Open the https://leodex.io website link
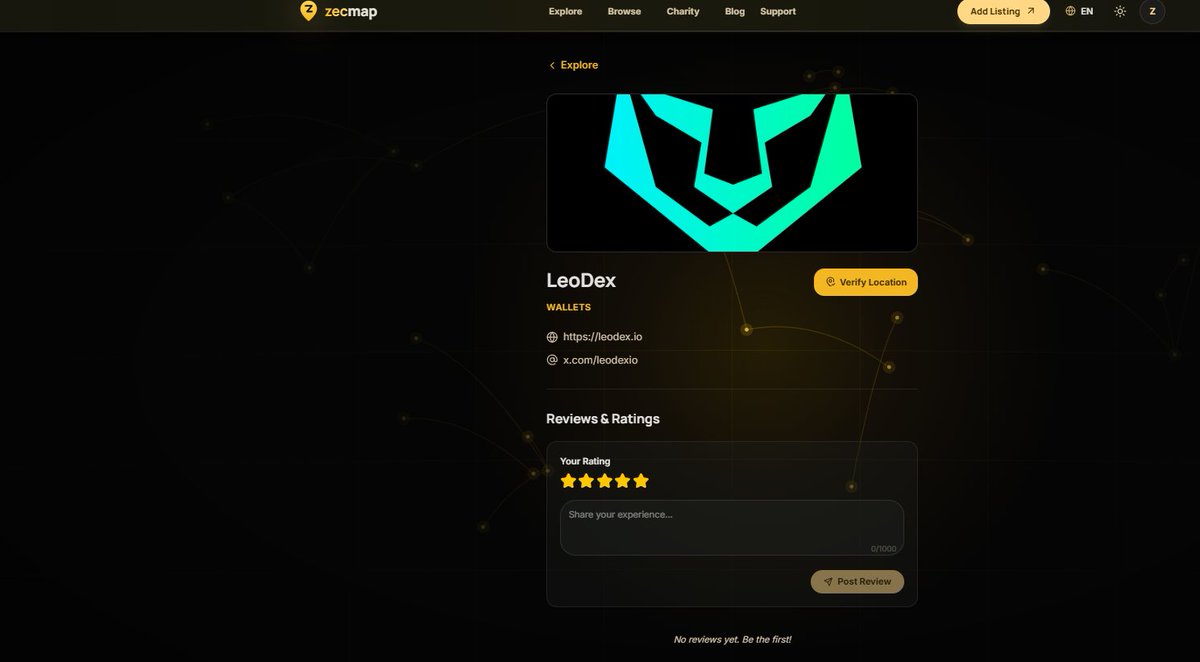Image resolution: width=1200 pixels, height=662 pixels. coord(603,337)
